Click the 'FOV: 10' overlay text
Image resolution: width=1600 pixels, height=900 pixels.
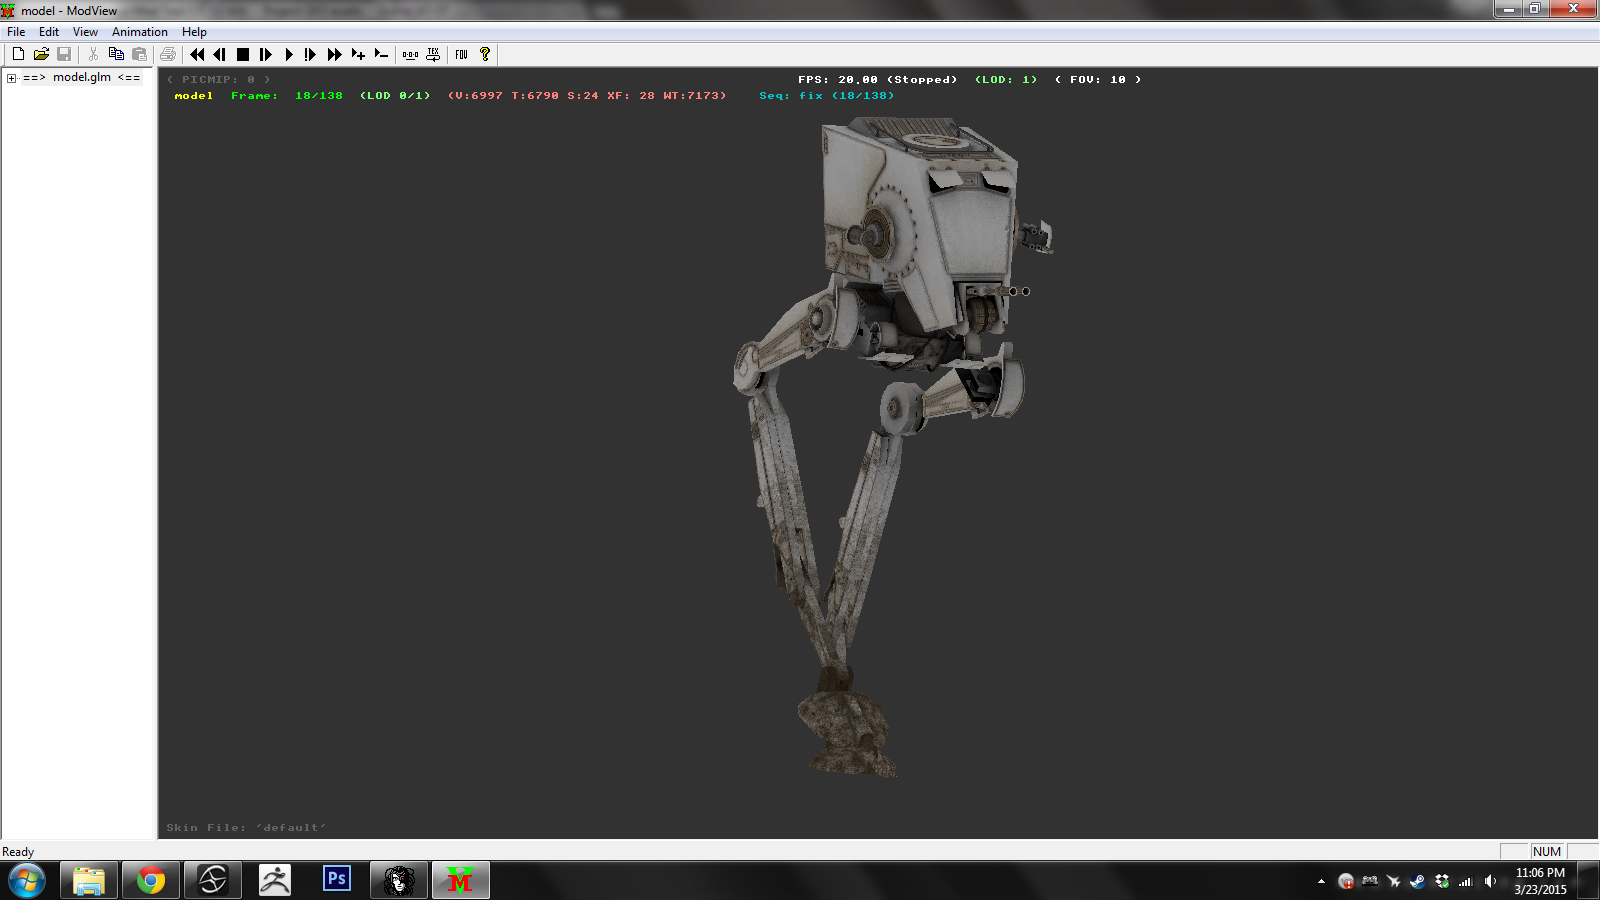(1098, 80)
